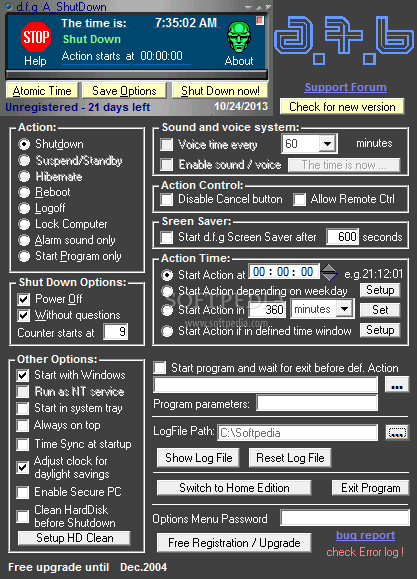
Task: Click Exit Program
Action: (x=370, y=488)
